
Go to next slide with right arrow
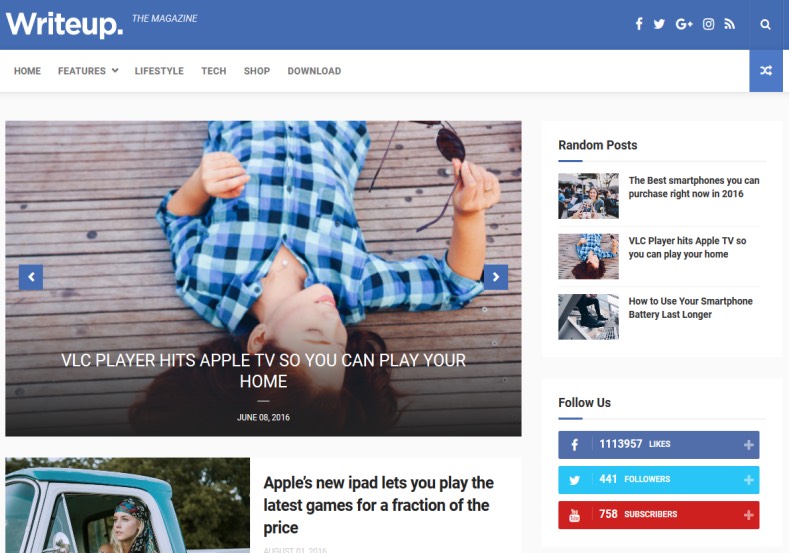[x=496, y=277]
